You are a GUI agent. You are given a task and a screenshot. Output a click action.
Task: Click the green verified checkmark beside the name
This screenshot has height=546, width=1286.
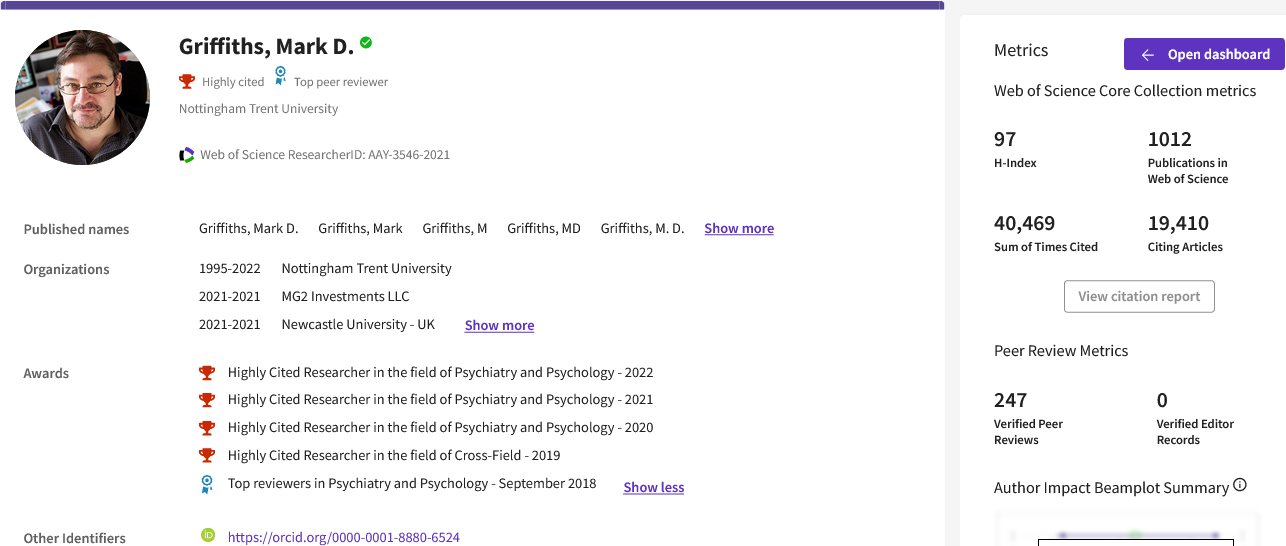[x=366, y=43]
